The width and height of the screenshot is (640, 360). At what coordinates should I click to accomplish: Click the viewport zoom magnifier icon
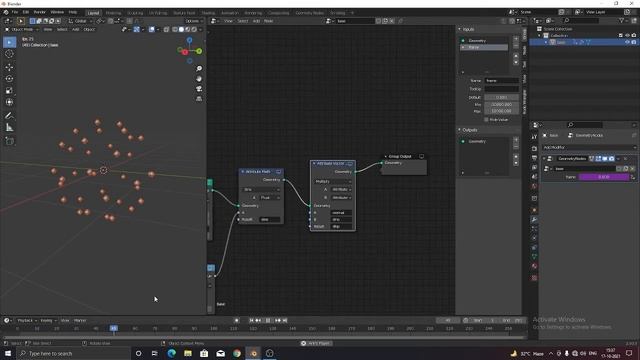(199, 69)
